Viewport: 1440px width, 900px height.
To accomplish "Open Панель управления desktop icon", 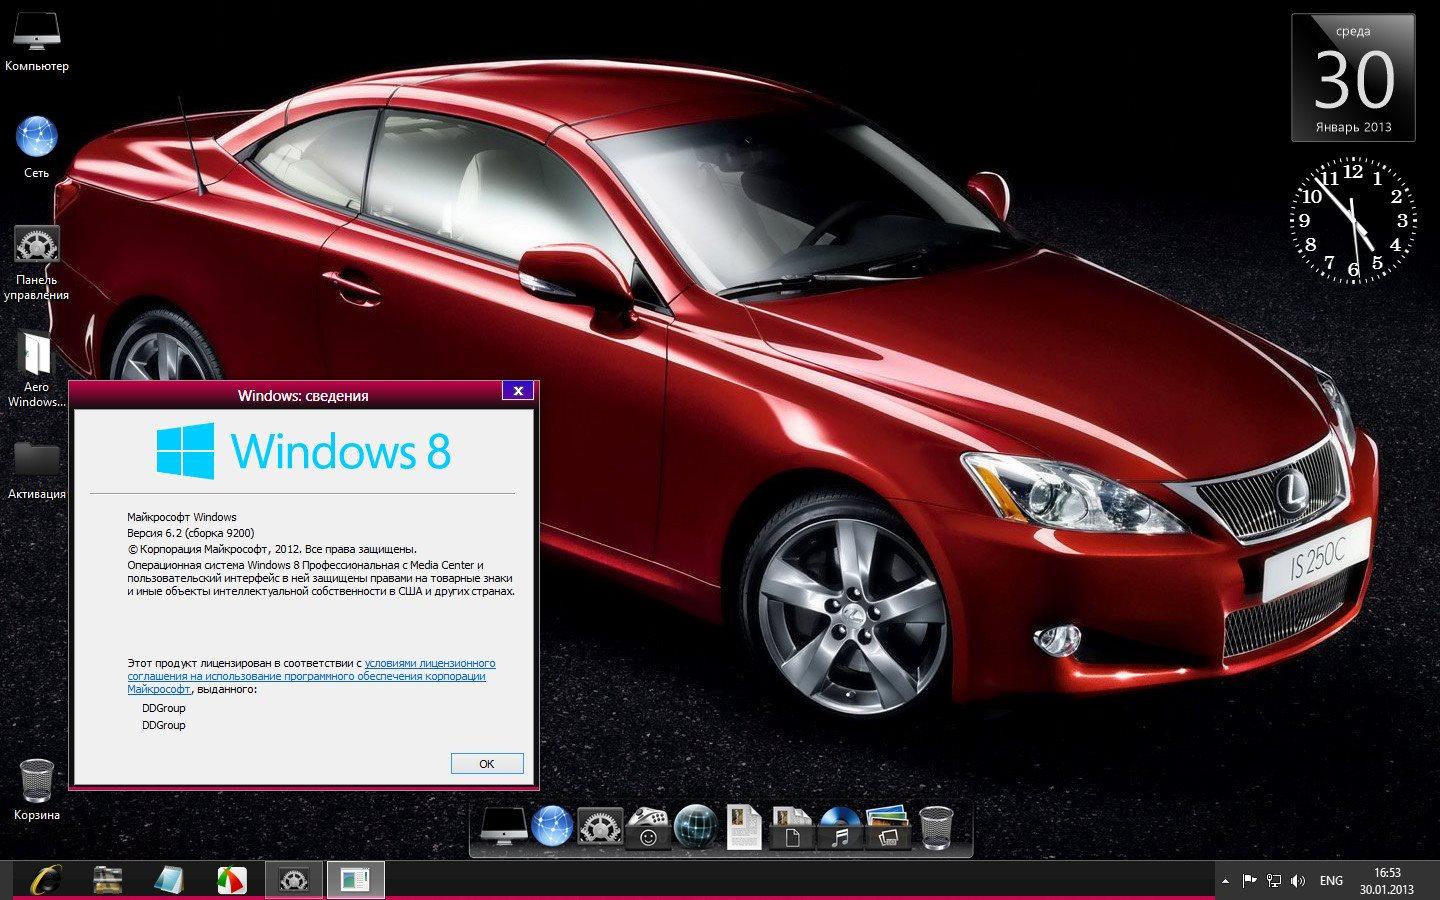I will 36,246.
